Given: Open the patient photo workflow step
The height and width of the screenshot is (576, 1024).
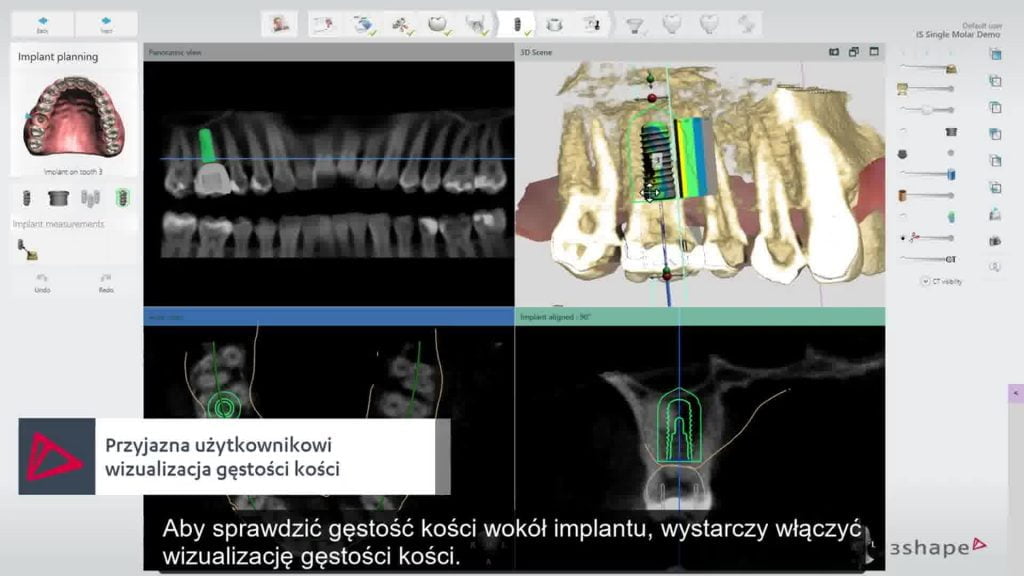Looking at the screenshot, I should pyautogui.click(x=282, y=23).
